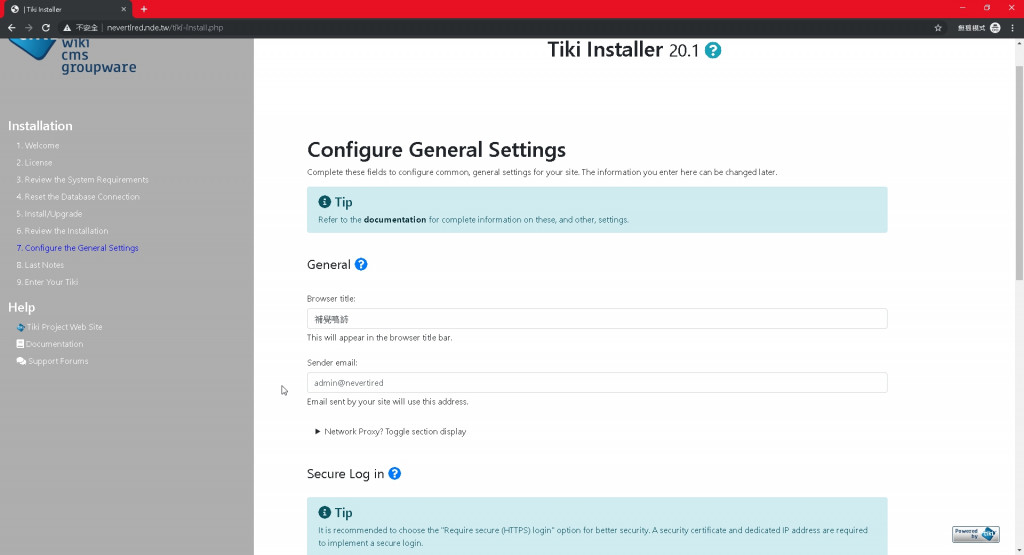Go to step 1. Welcome

pos(38,146)
